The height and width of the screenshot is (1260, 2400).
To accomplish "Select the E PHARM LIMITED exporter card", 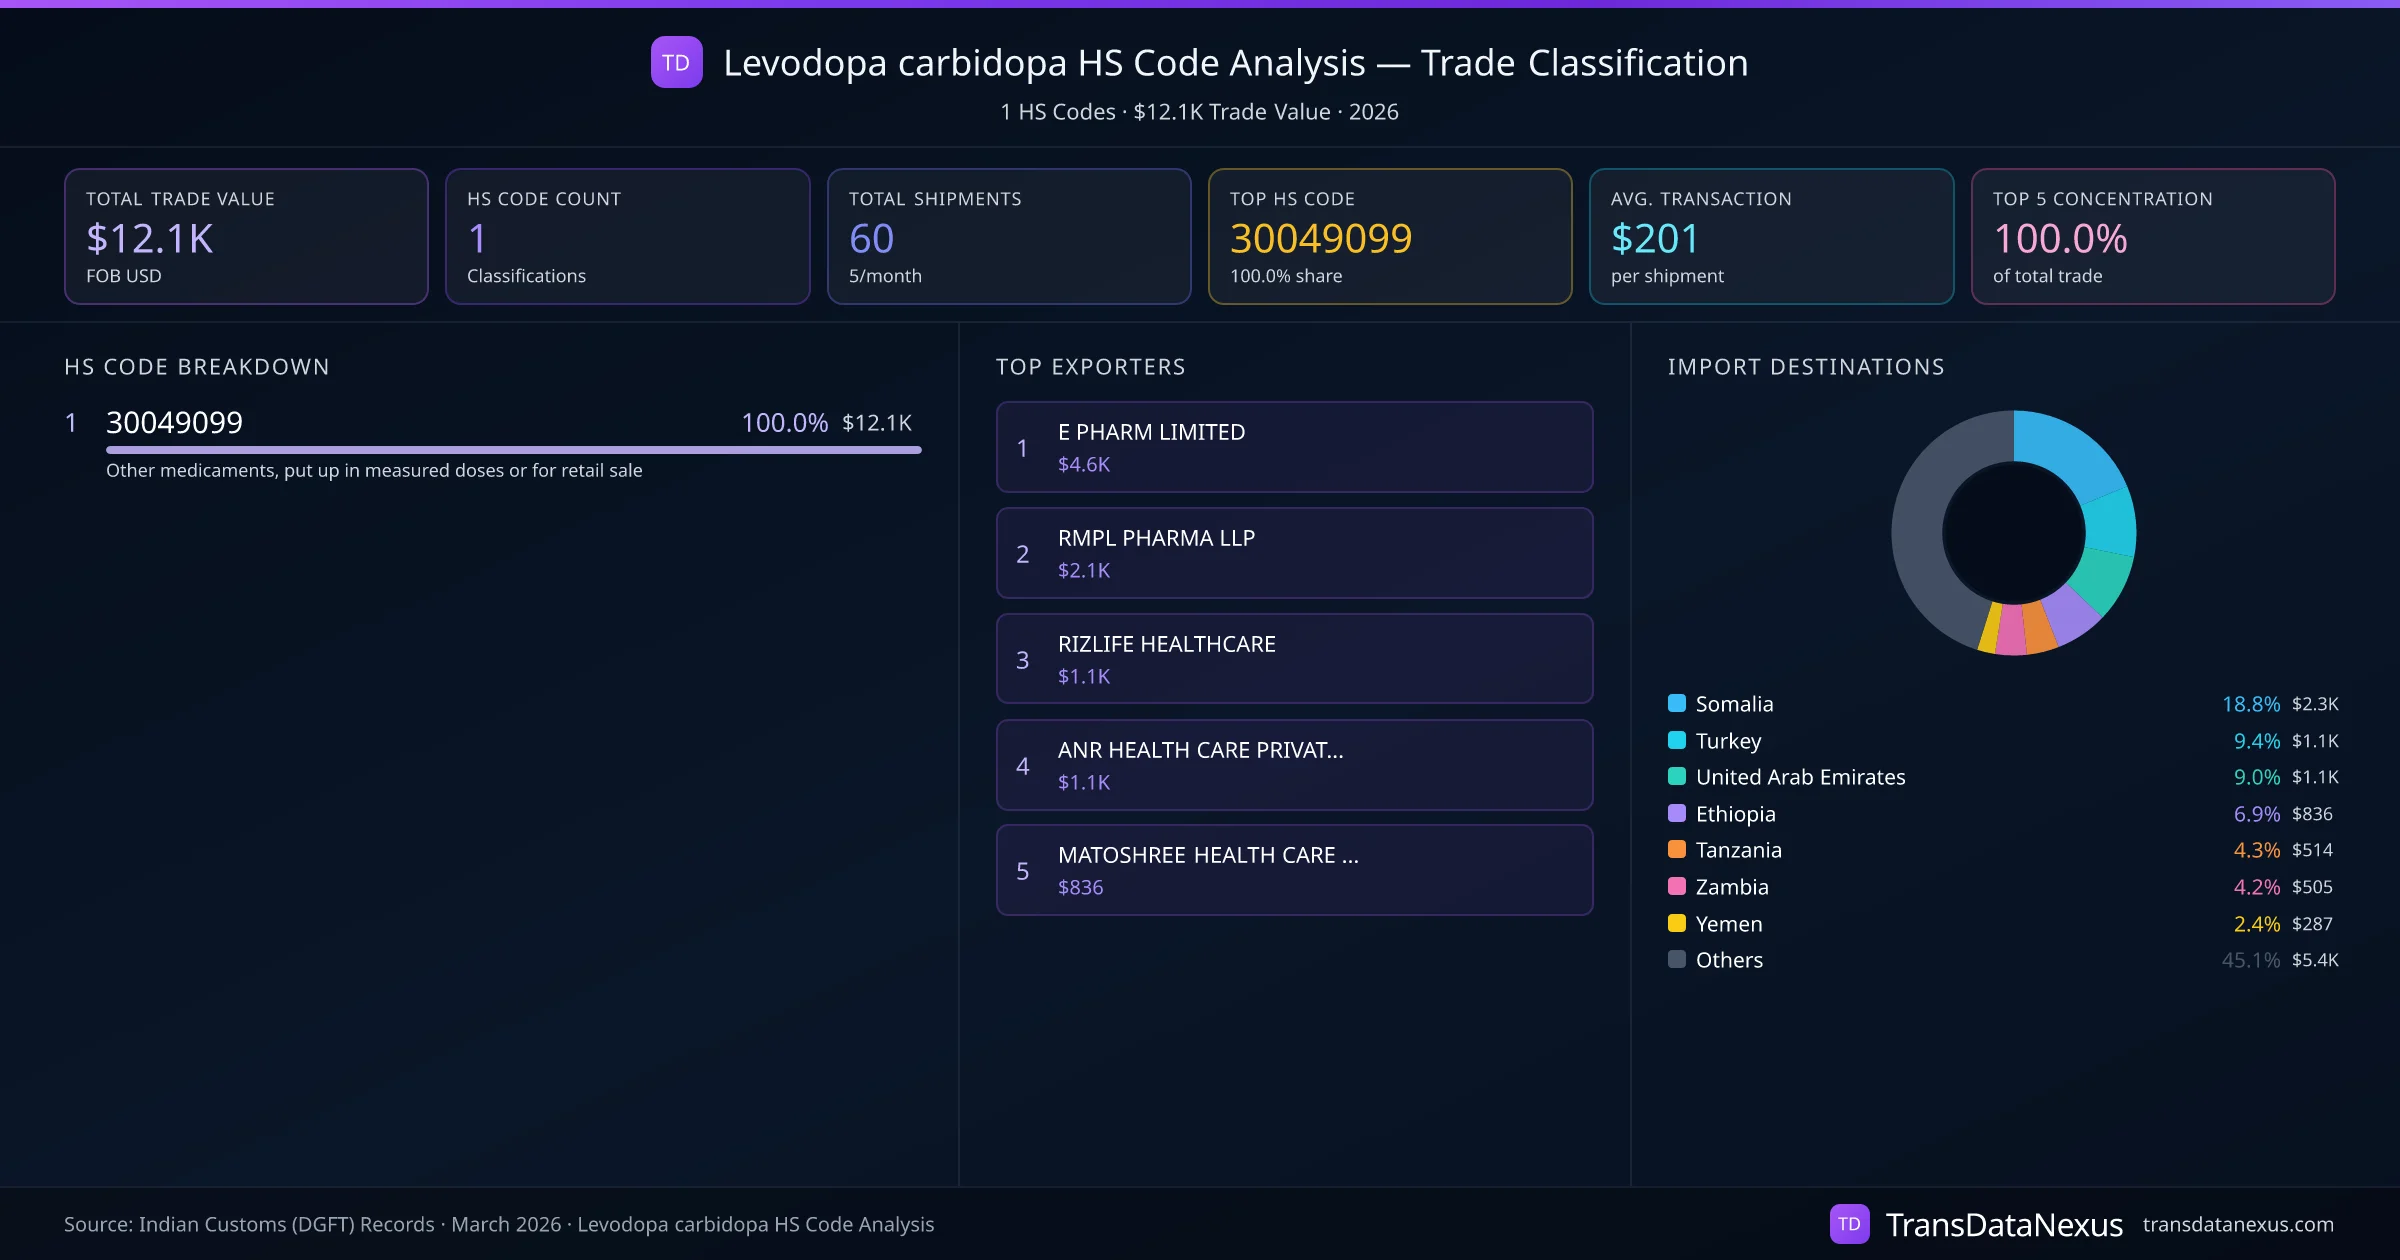I will (1294, 447).
